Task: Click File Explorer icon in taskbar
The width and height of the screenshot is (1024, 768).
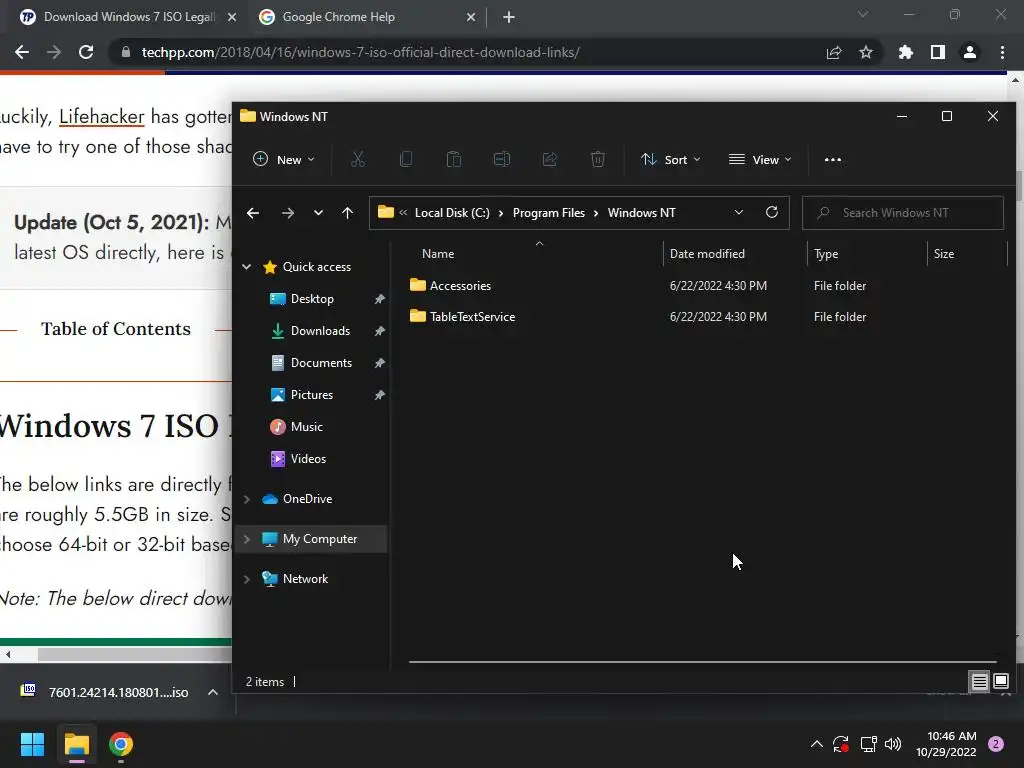Action: pyautogui.click(x=77, y=744)
